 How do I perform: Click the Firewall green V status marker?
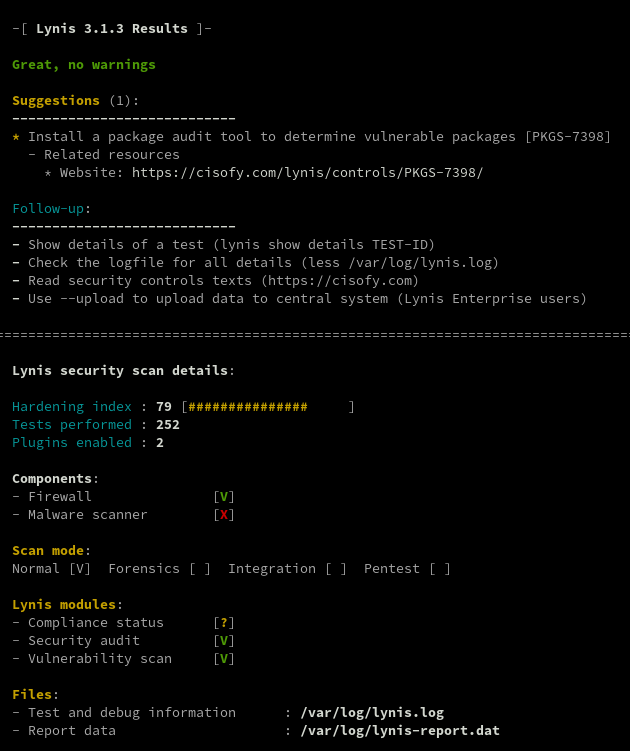point(224,497)
